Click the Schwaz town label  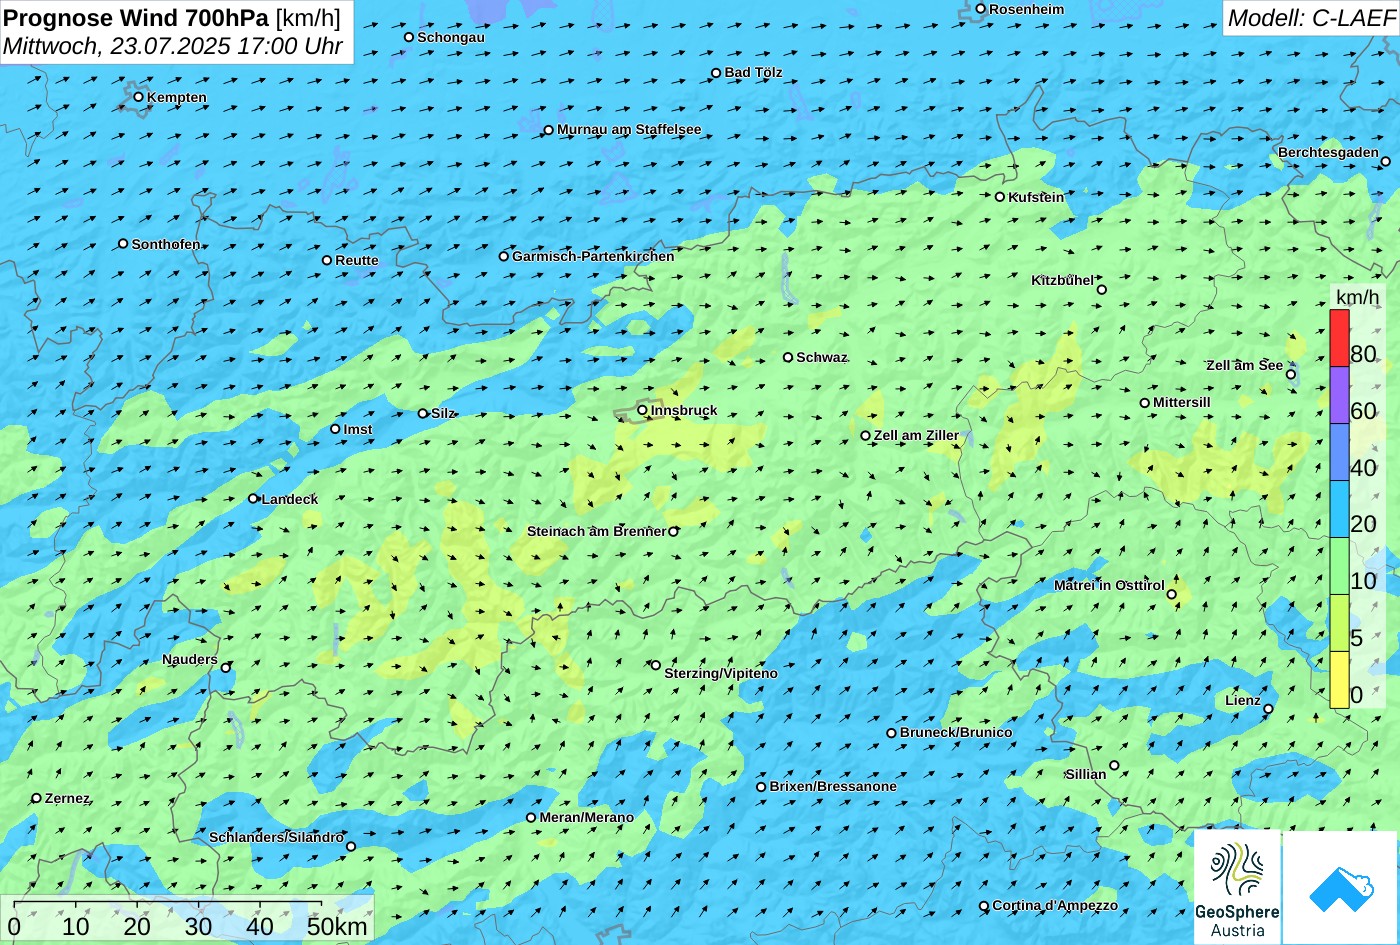point(822,357)
